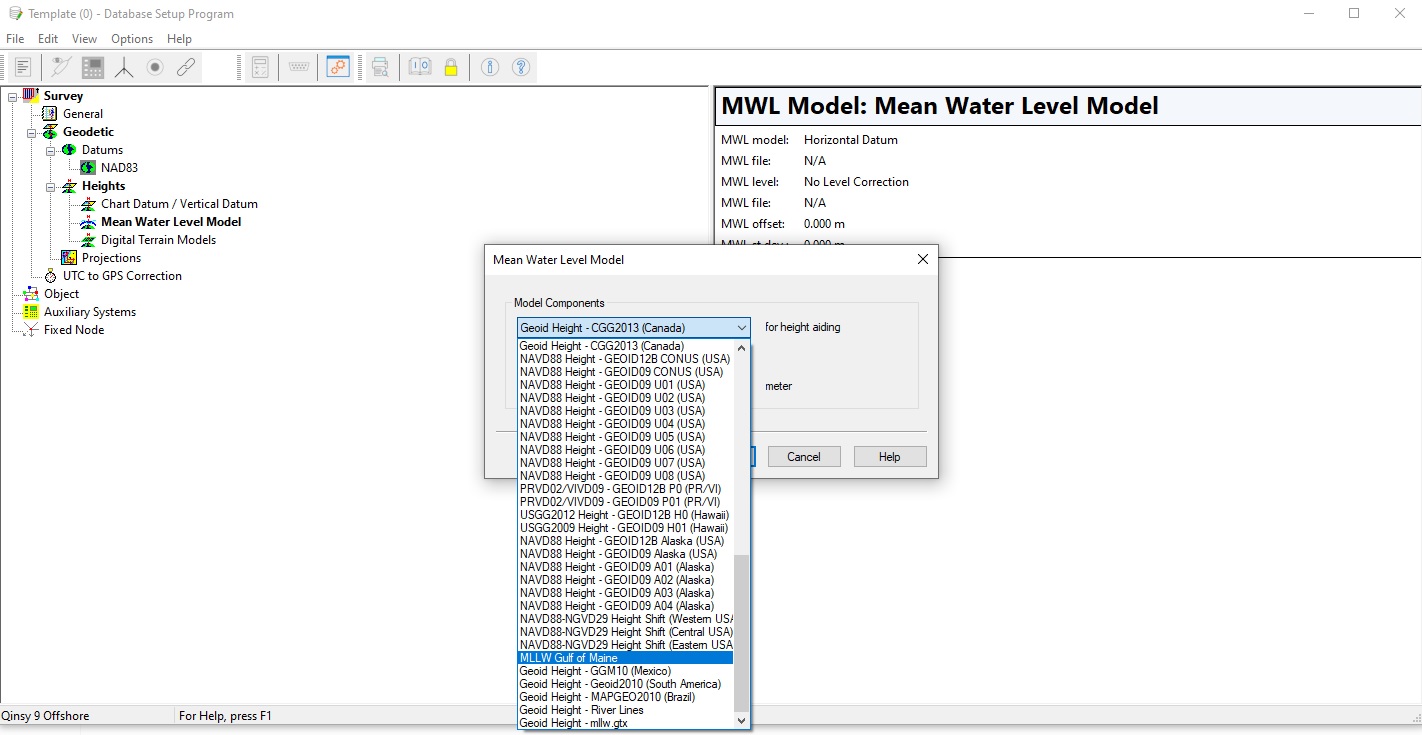1422x735 pixels.
Task: Click the gears settings toolbar icon
Action: tap(338, 67)
